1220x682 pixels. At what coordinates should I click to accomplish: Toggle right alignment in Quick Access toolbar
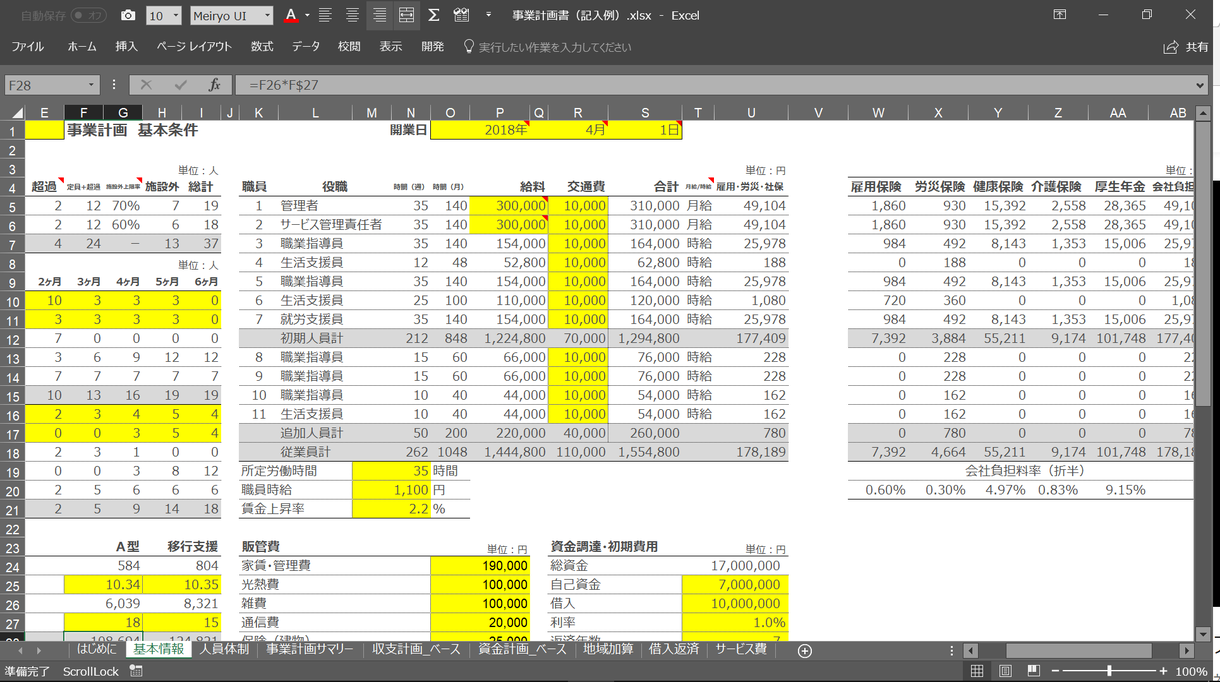click(379, 16)
